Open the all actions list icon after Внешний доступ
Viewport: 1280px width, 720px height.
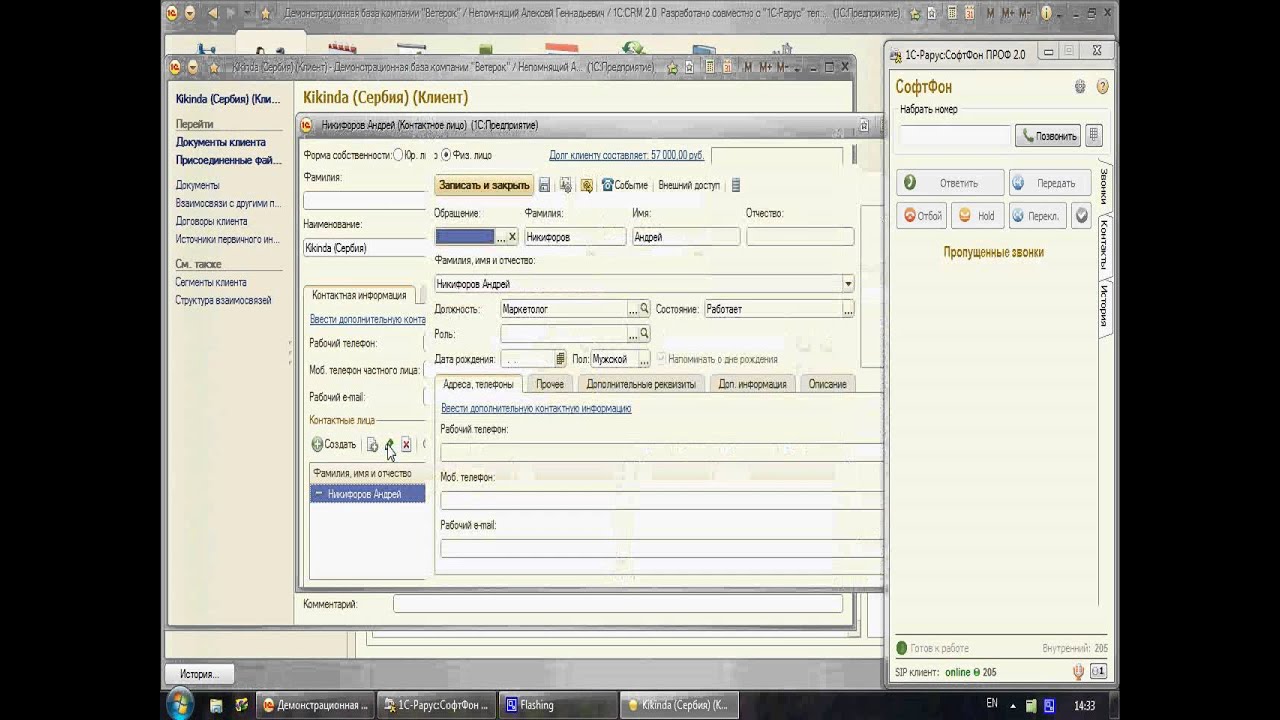point(736,185)
